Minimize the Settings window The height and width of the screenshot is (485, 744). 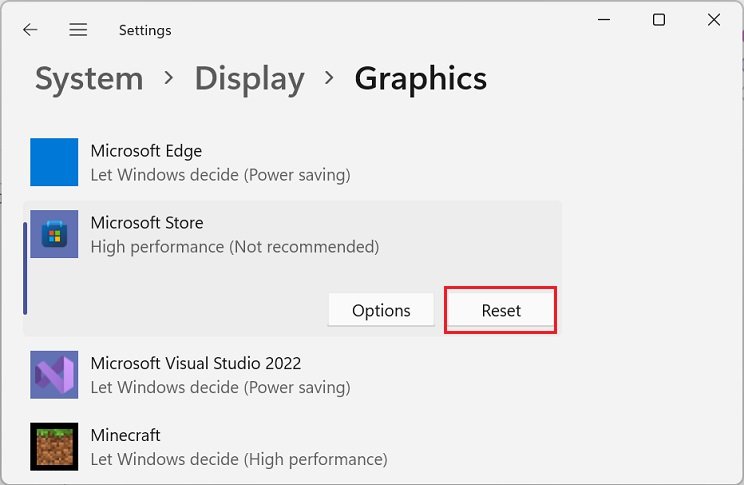[604, 20]
